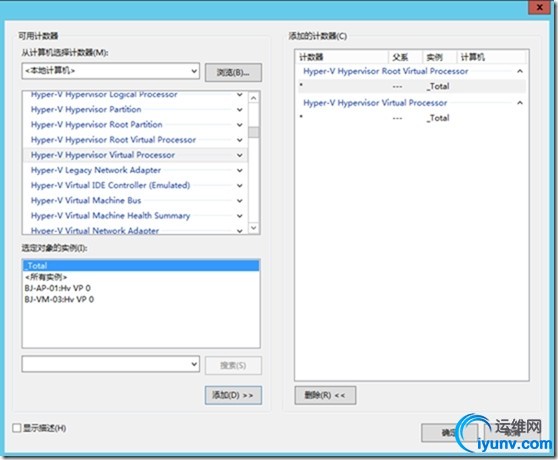Screen dimensions: 558x460
Task: Expand Hyper-V Hypervisor Partition counters
Action: [x=239, y=110]
